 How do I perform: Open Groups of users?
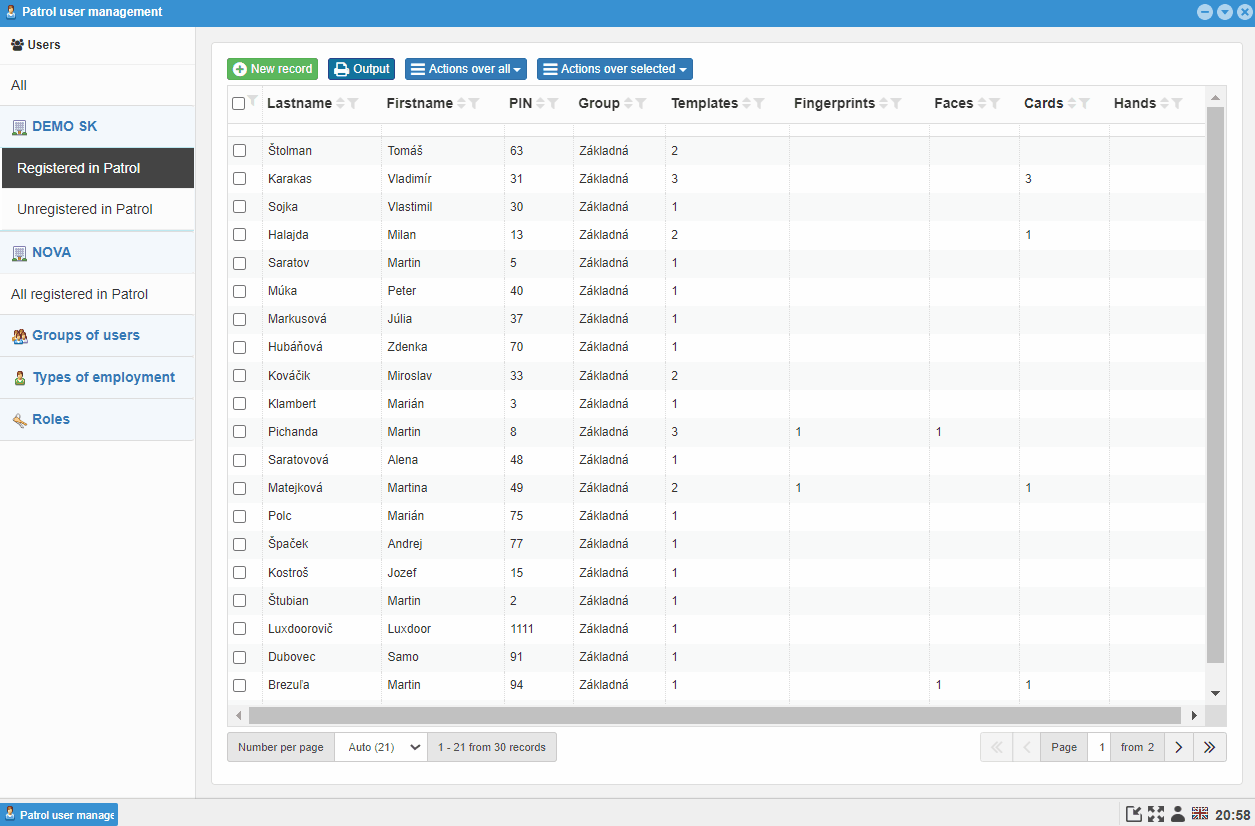[97, 336]
